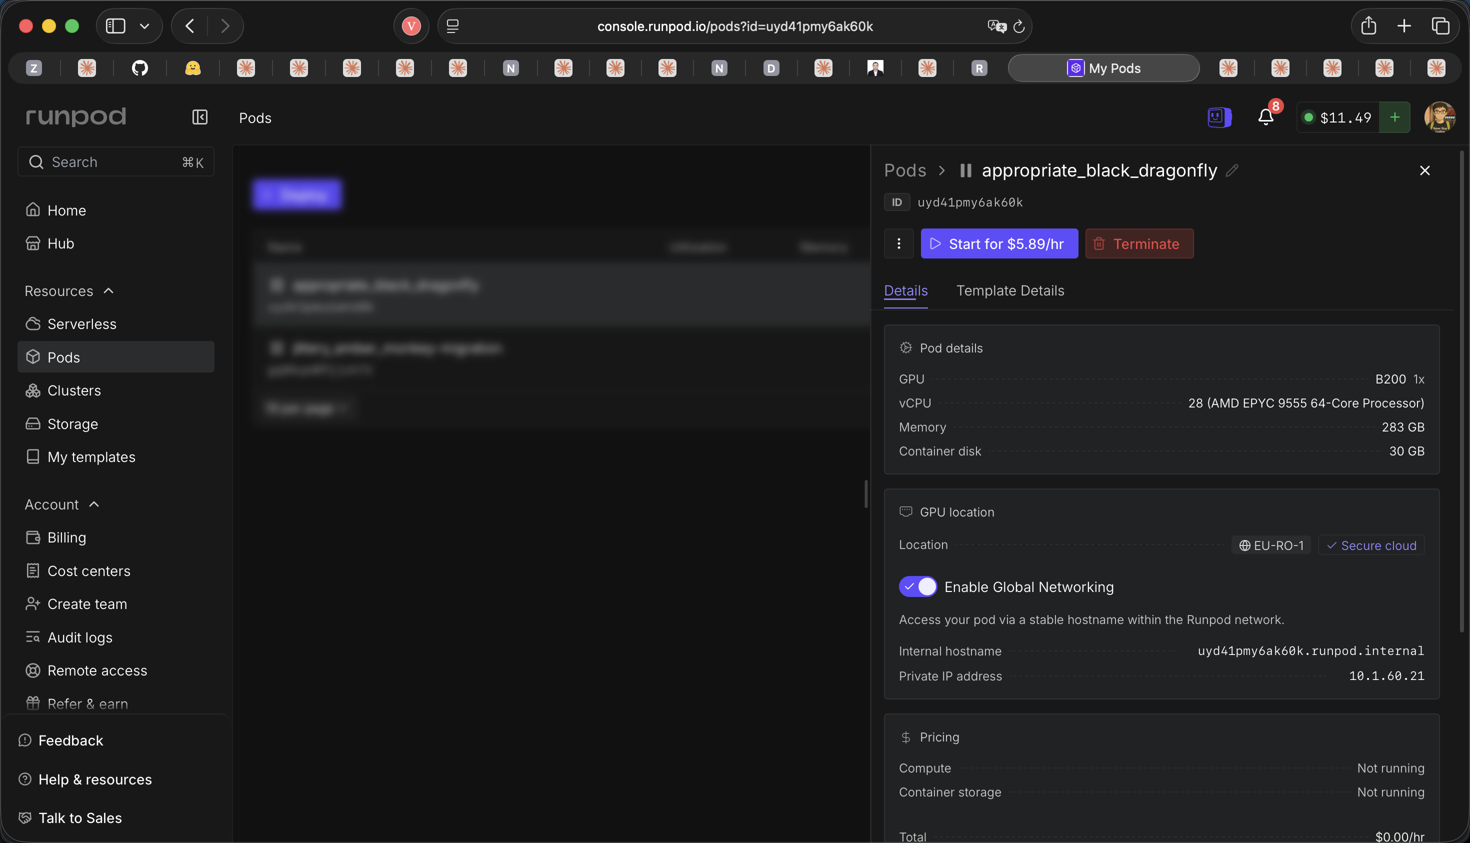The height and width of the screenshot is (843, 1470).
Task: Click the Safari address bar
Action: coord(735,27)
